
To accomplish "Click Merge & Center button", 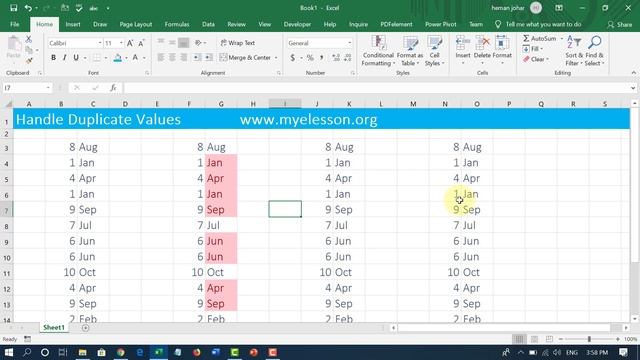I will click(x=245, y=58).
